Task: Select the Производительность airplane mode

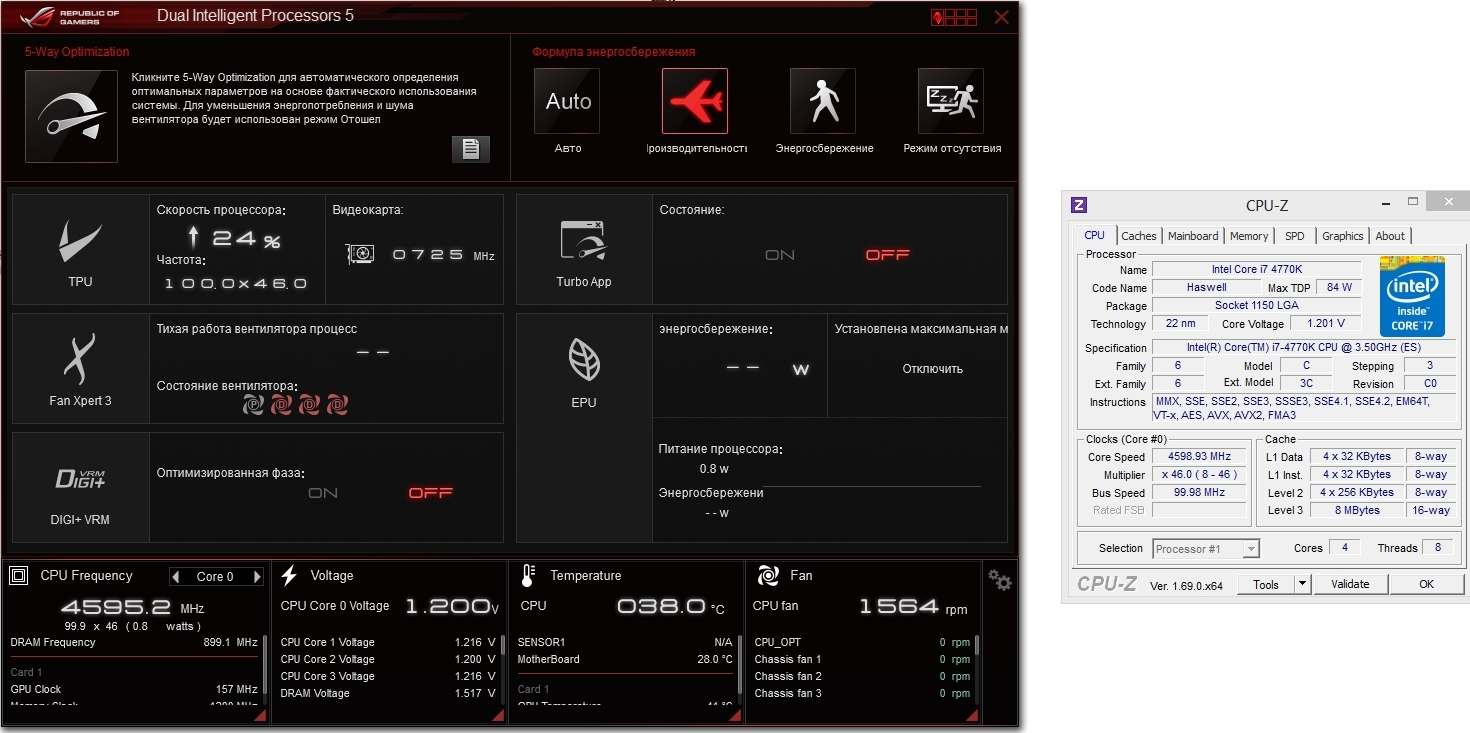Action: tap(695, 101)
